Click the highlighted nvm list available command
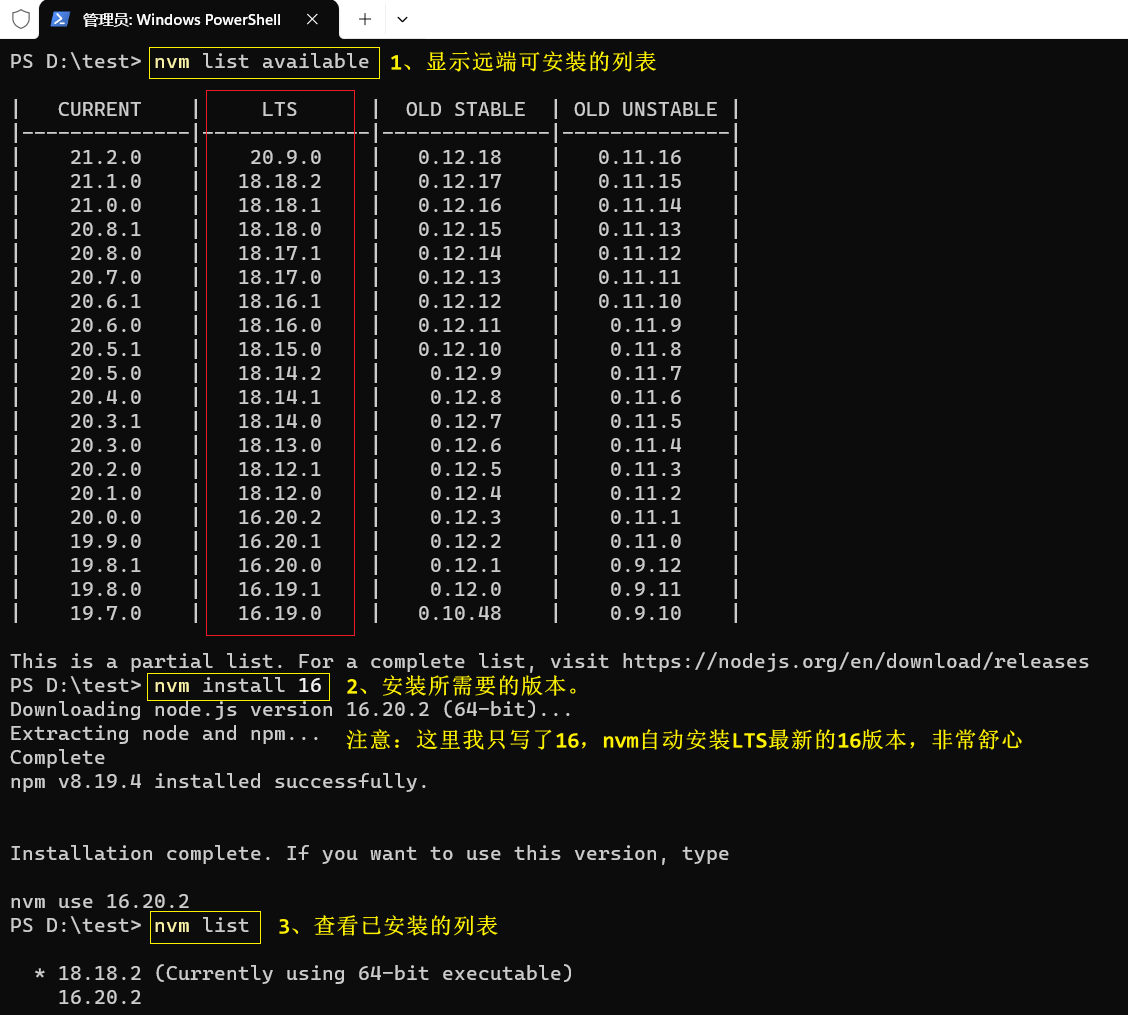The height and width of the screenshot is (1015, 1128). point(263,62)
